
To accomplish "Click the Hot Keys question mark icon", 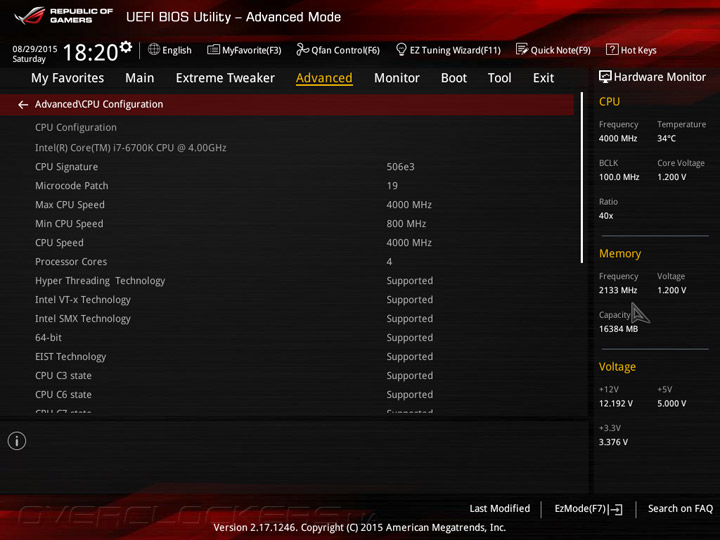I will tap(612, 49).
